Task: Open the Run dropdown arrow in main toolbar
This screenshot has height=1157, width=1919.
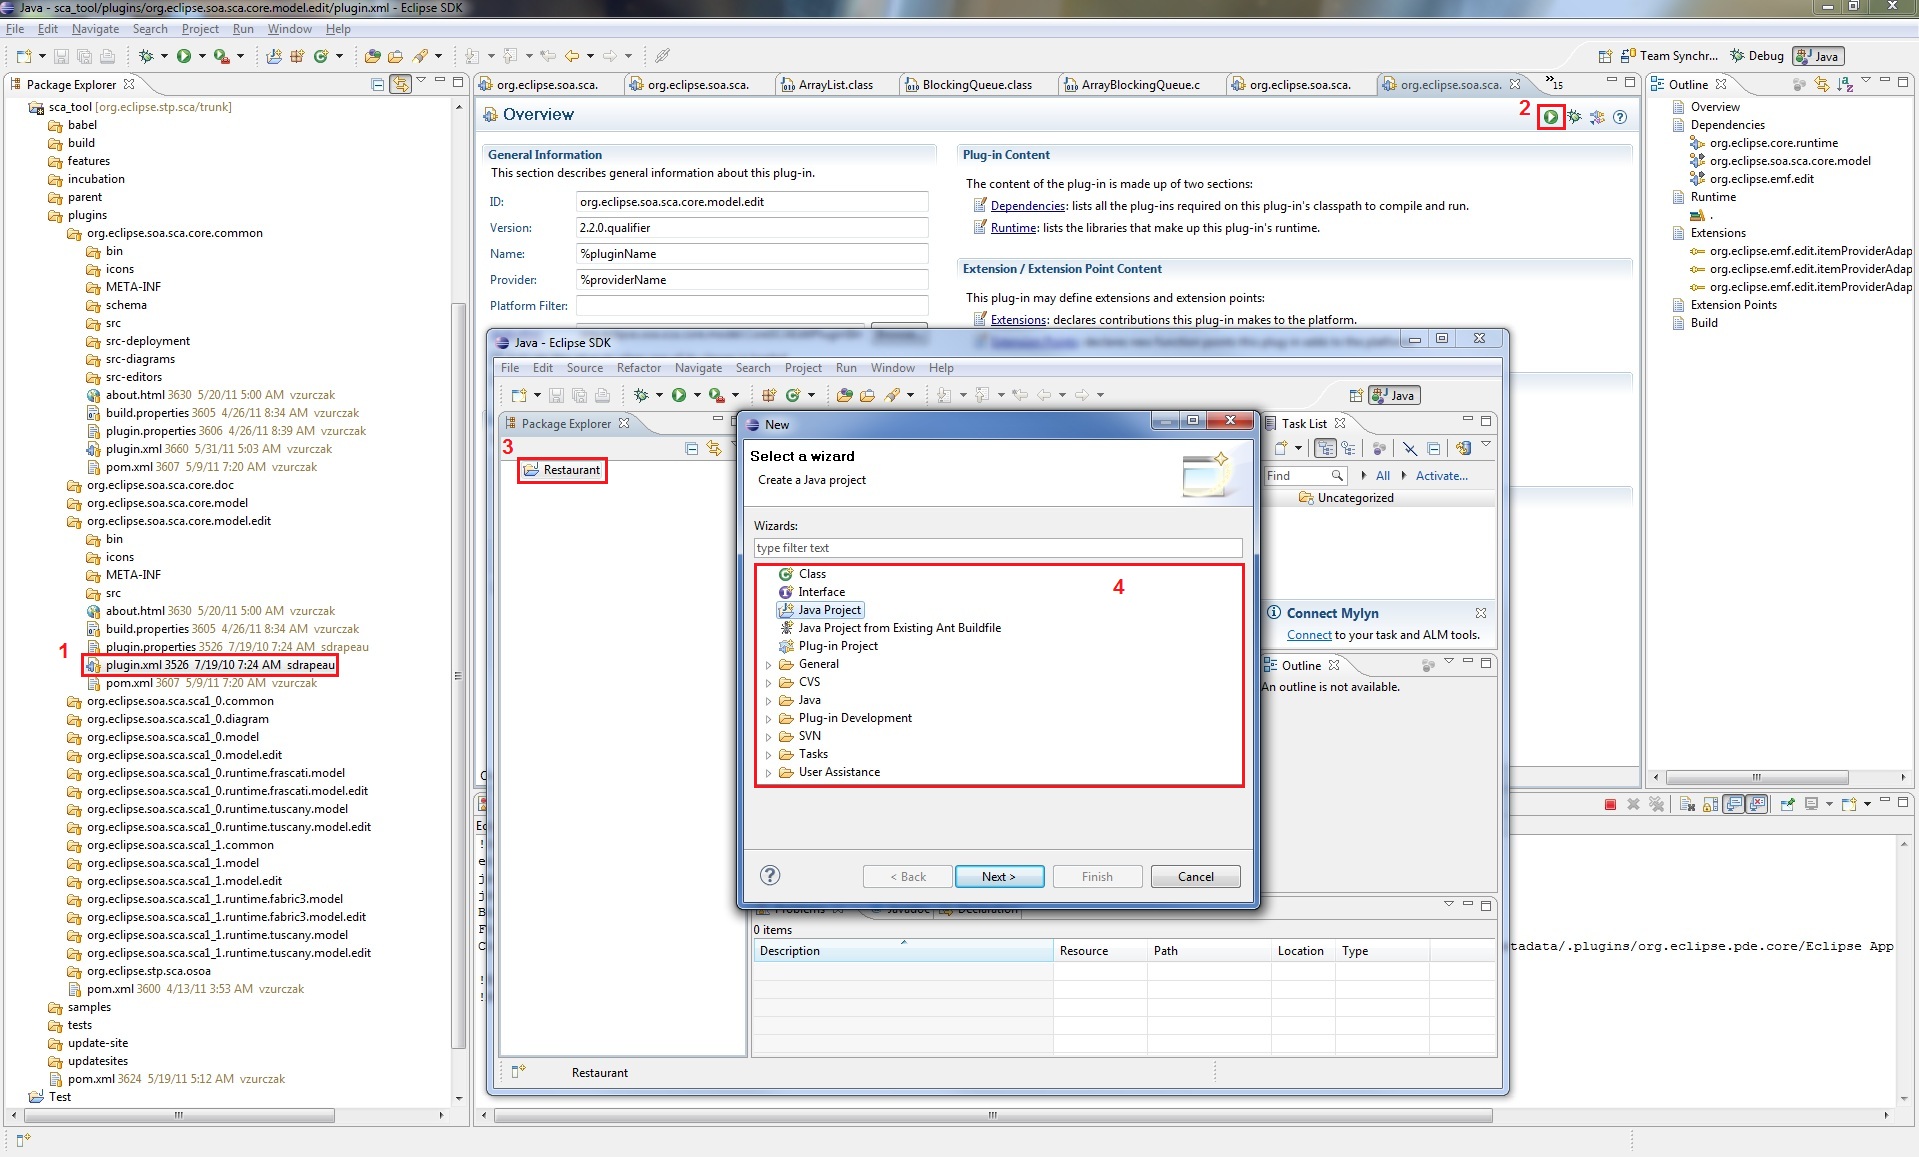Action: tap(201, 56)
